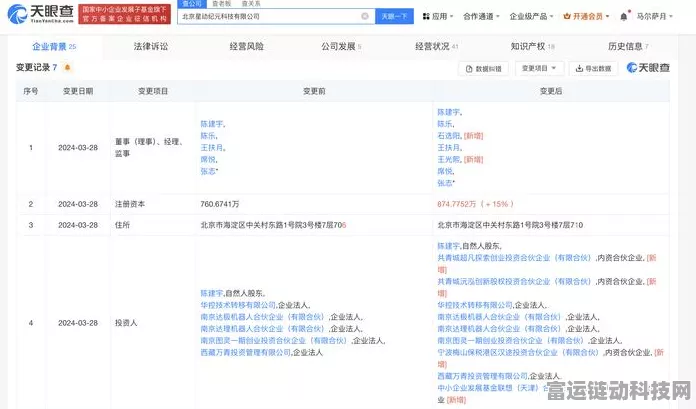
Task: Open the 开通会员 membership dropdown
Action: [586, 16]
